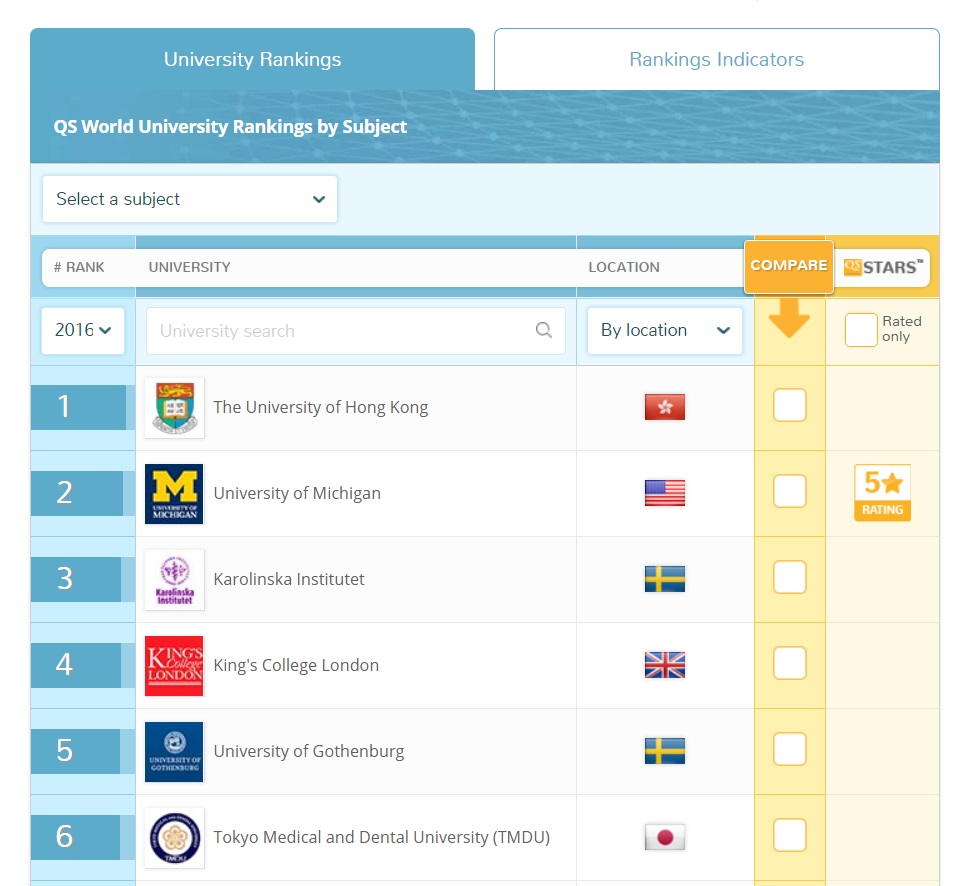970x886 pixels.
Task: Click the United Kingdom flag icon
Action: tap(665, 665)
